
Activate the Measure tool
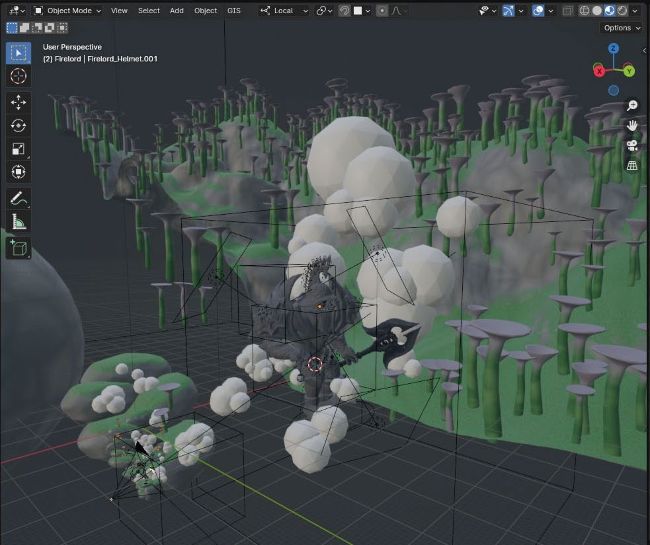(18, 221)
